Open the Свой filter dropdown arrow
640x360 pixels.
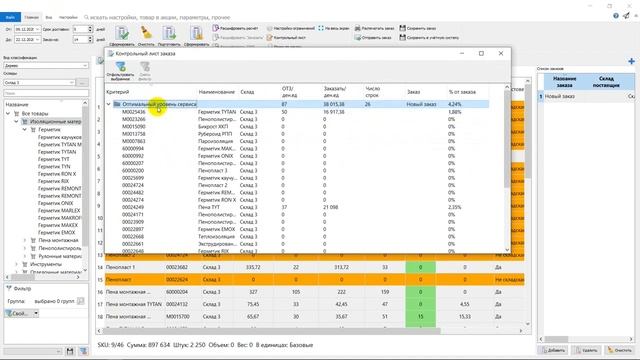(36, 313)
